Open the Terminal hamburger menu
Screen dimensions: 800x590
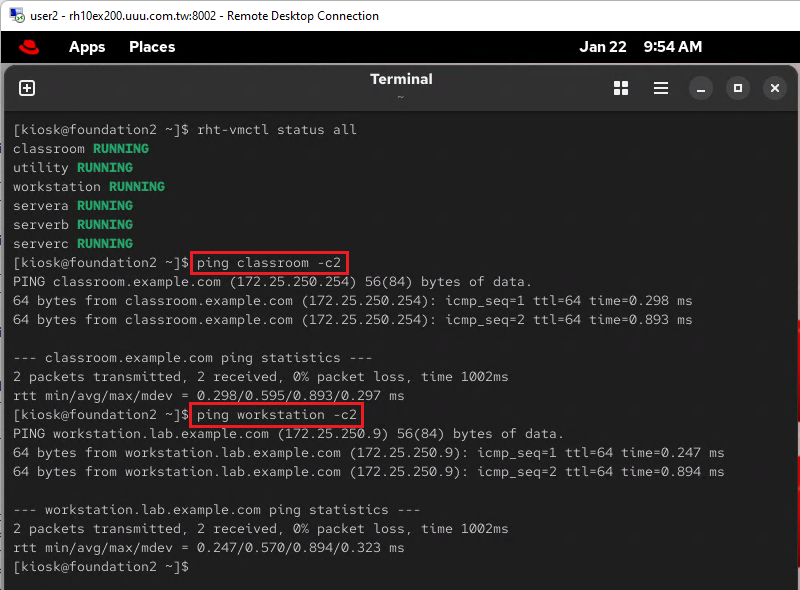(661, 88)
